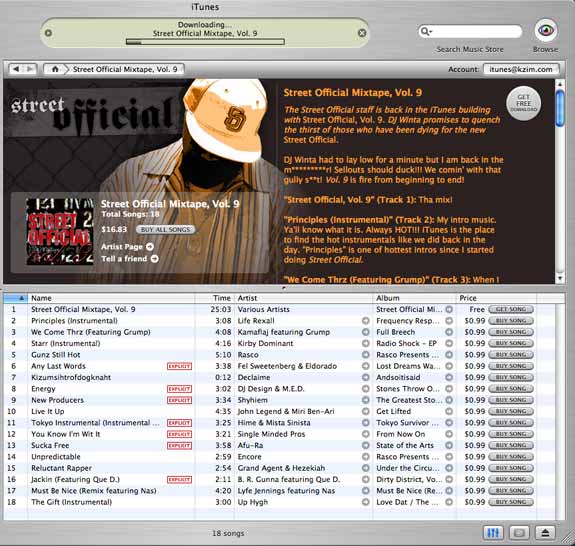This screenshot has height=546, width=575.
Task: Click the up arrow of the store pane scrollbar
Action: [560, 85]
